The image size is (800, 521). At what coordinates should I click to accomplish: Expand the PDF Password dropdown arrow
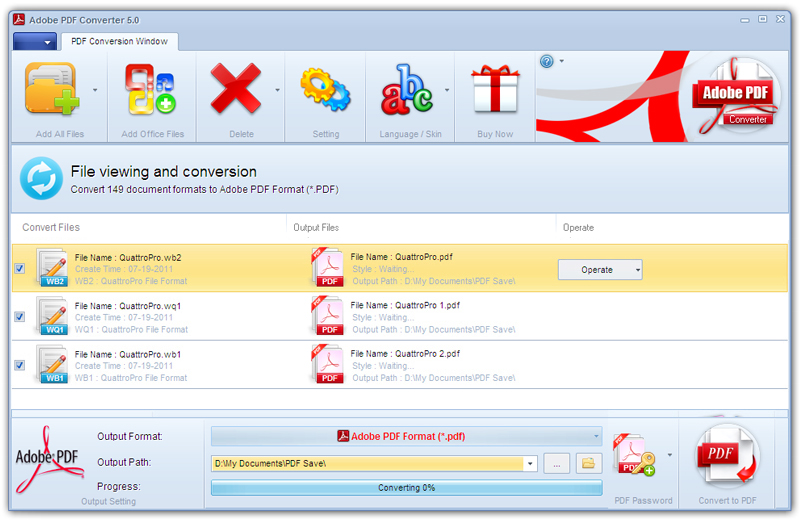pyautogui.click(x=670, y=455)
